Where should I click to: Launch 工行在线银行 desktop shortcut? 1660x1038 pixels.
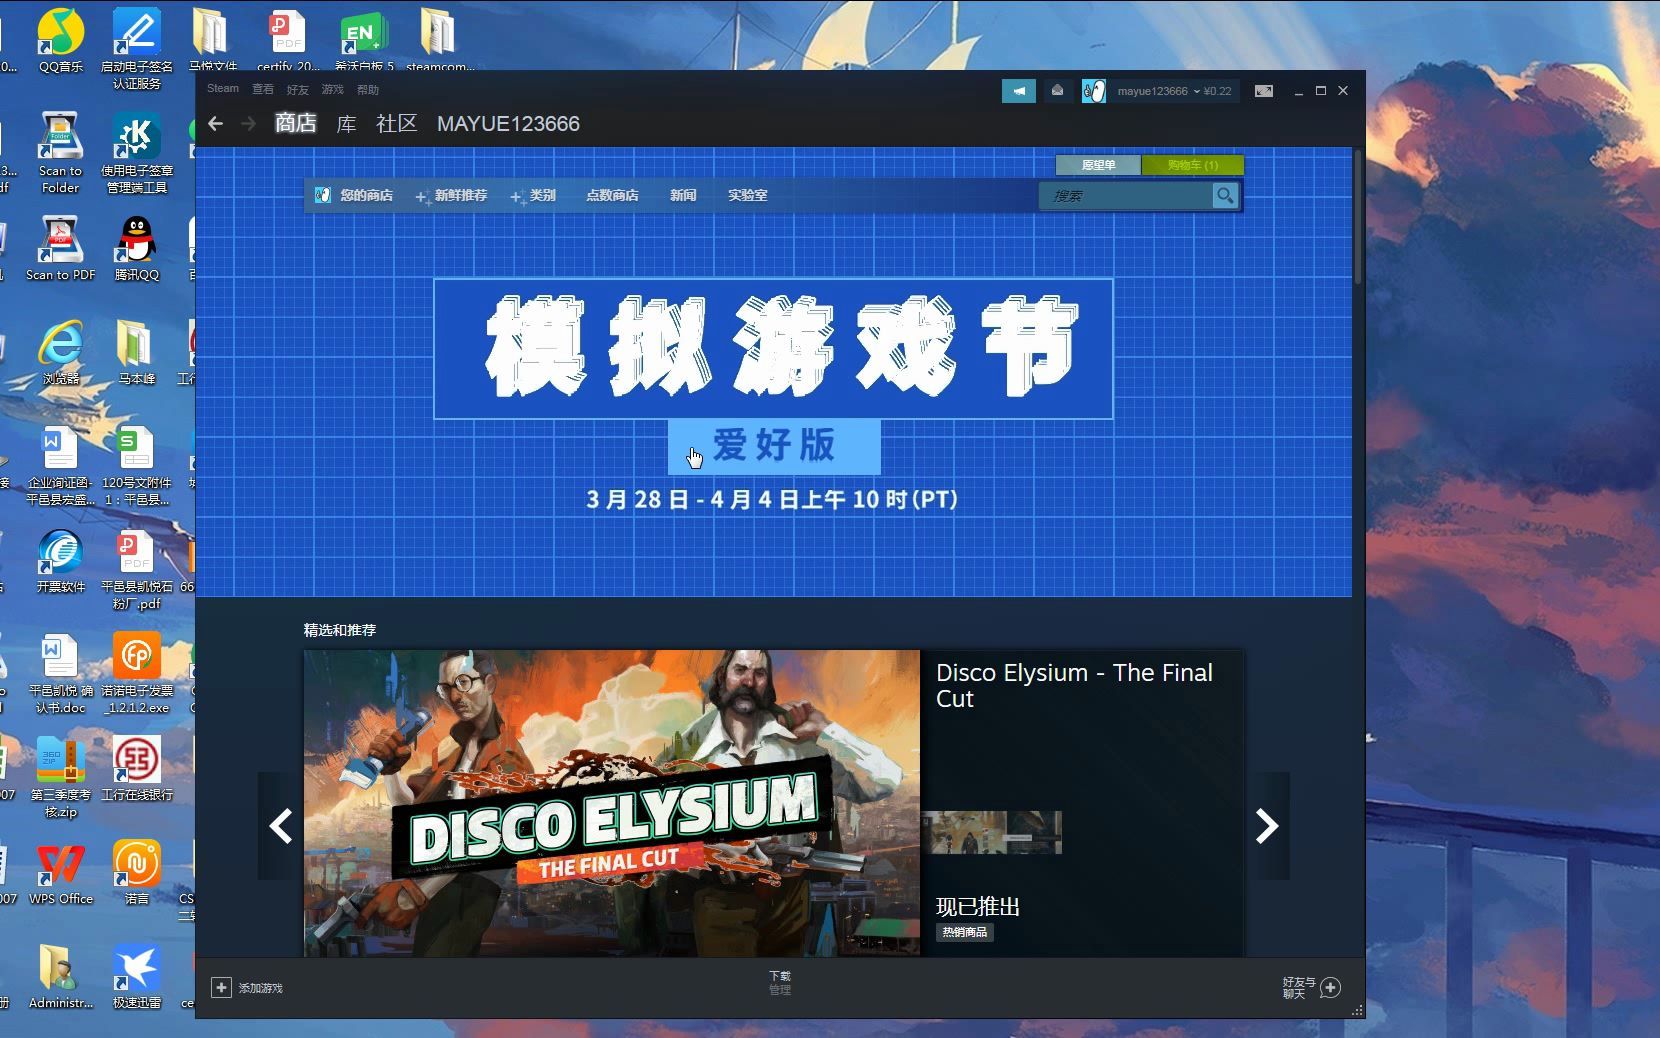click(137, 768)
